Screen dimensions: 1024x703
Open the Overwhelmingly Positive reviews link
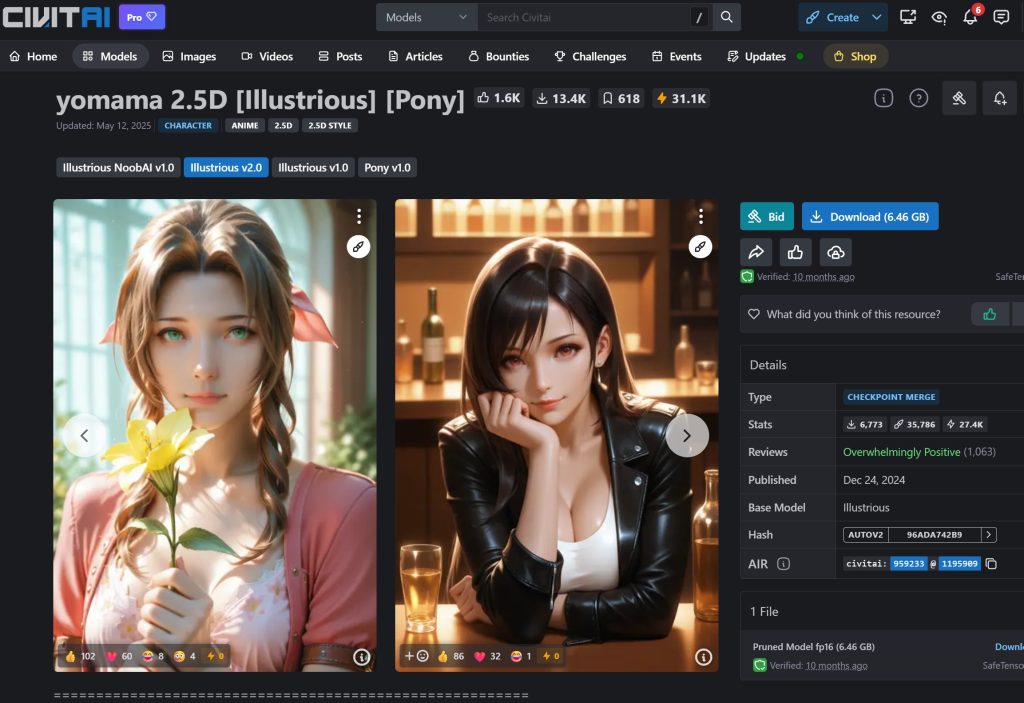coord(901,452)
